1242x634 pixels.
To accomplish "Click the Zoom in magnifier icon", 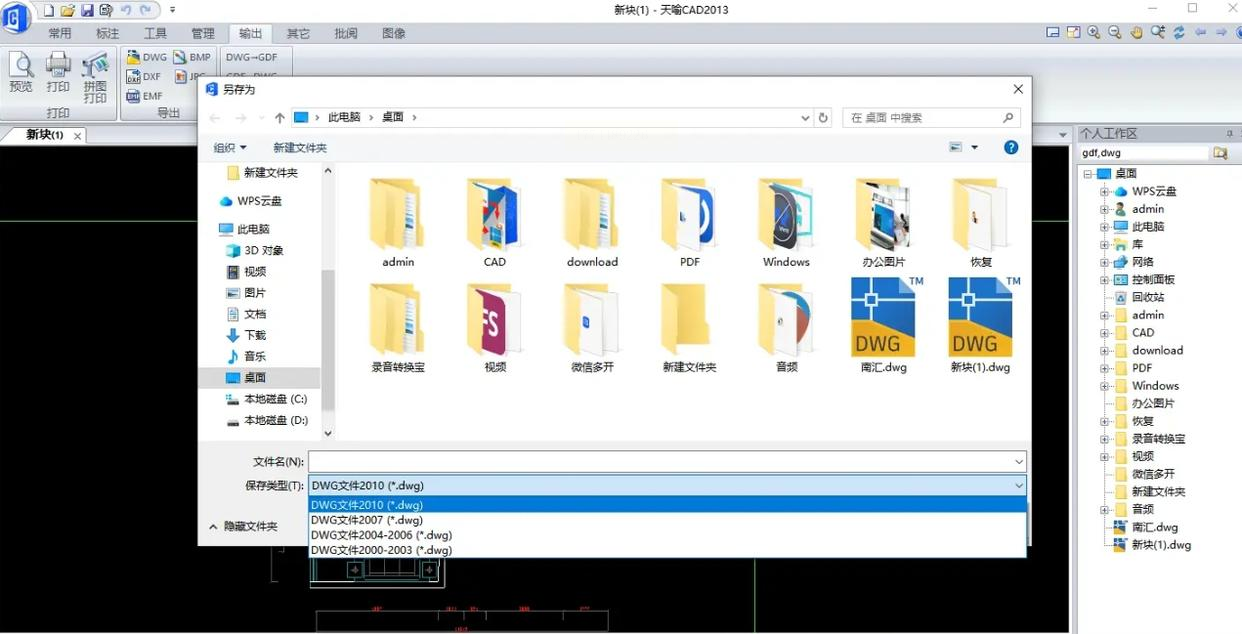I will click(1094, 32).
